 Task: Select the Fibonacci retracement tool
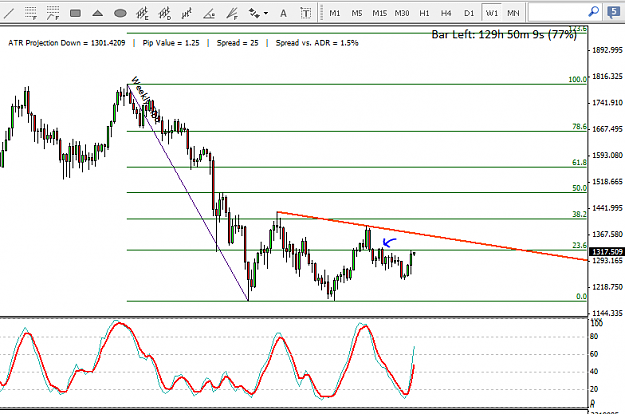coord(31,14)
